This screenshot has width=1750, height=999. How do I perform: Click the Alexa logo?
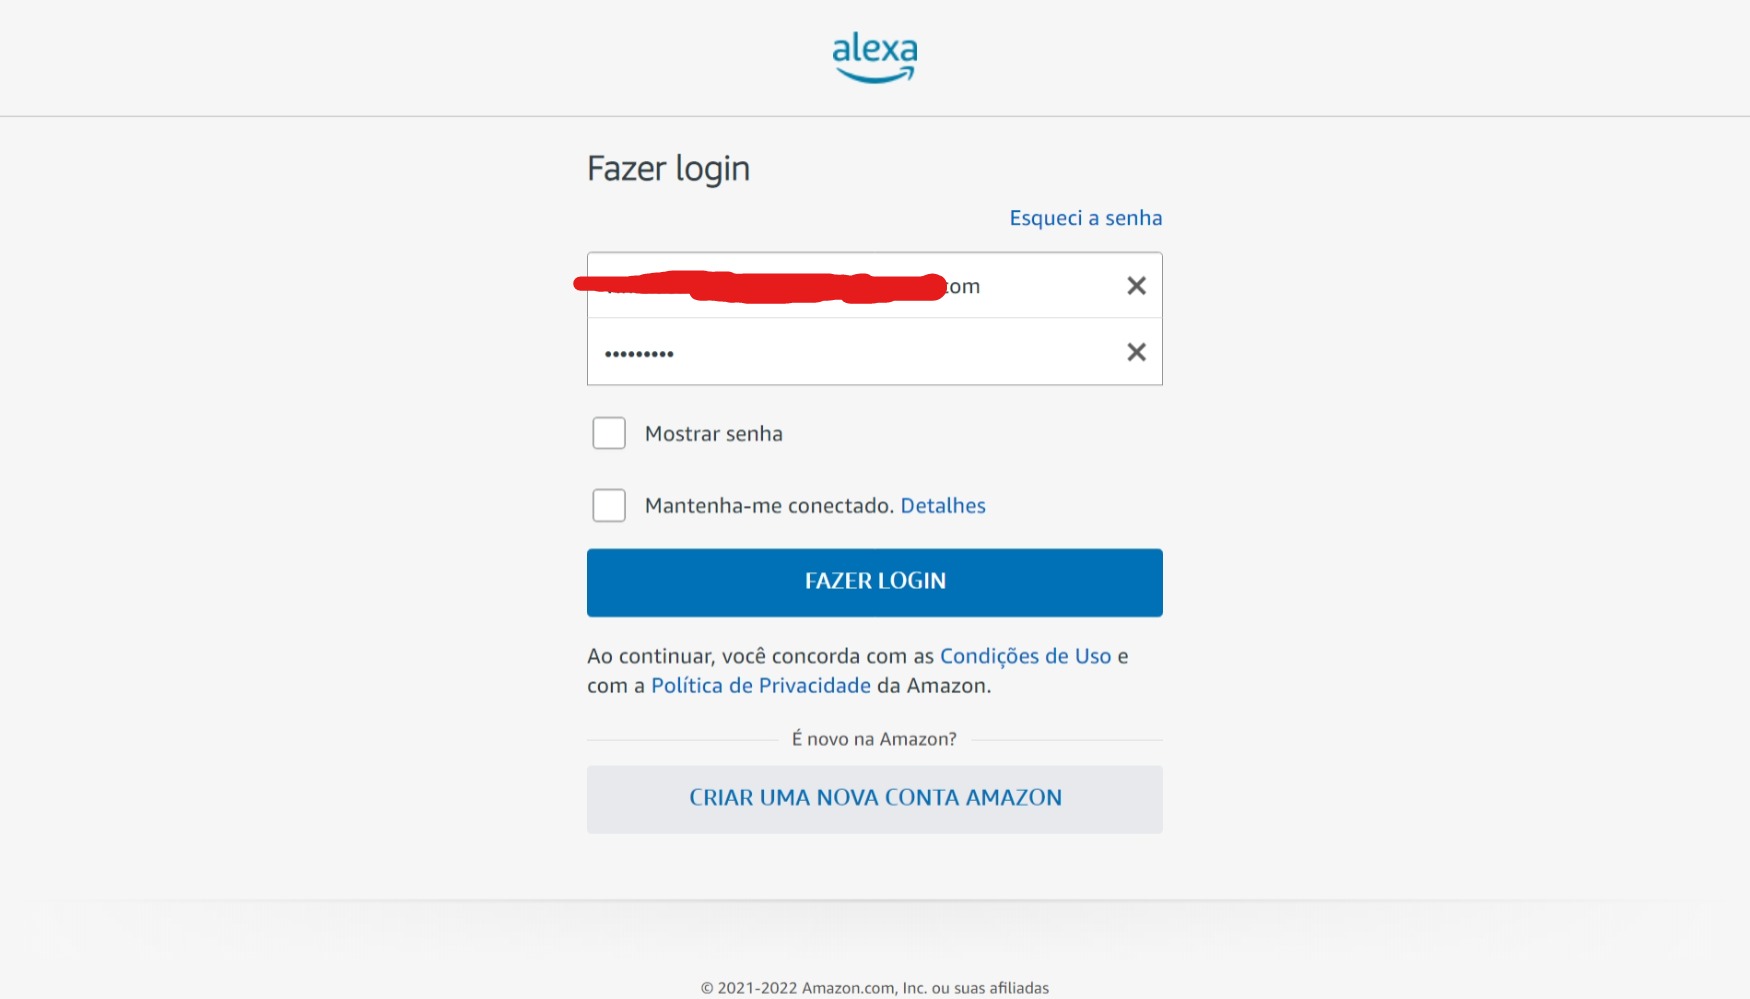(x=874, y=55)
